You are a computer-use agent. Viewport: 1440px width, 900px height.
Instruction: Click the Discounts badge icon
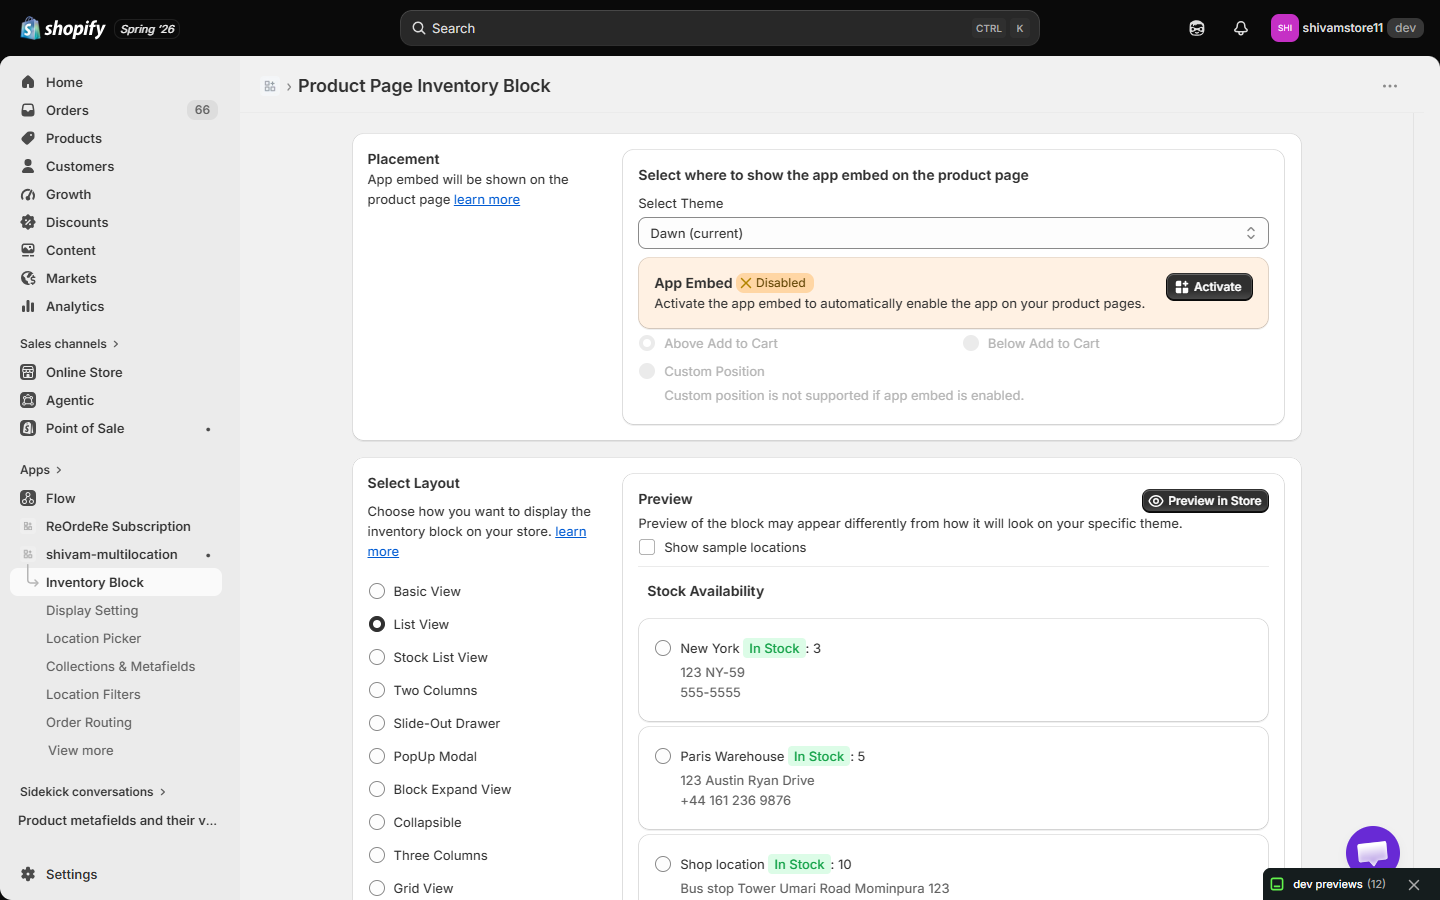(28, 222)
